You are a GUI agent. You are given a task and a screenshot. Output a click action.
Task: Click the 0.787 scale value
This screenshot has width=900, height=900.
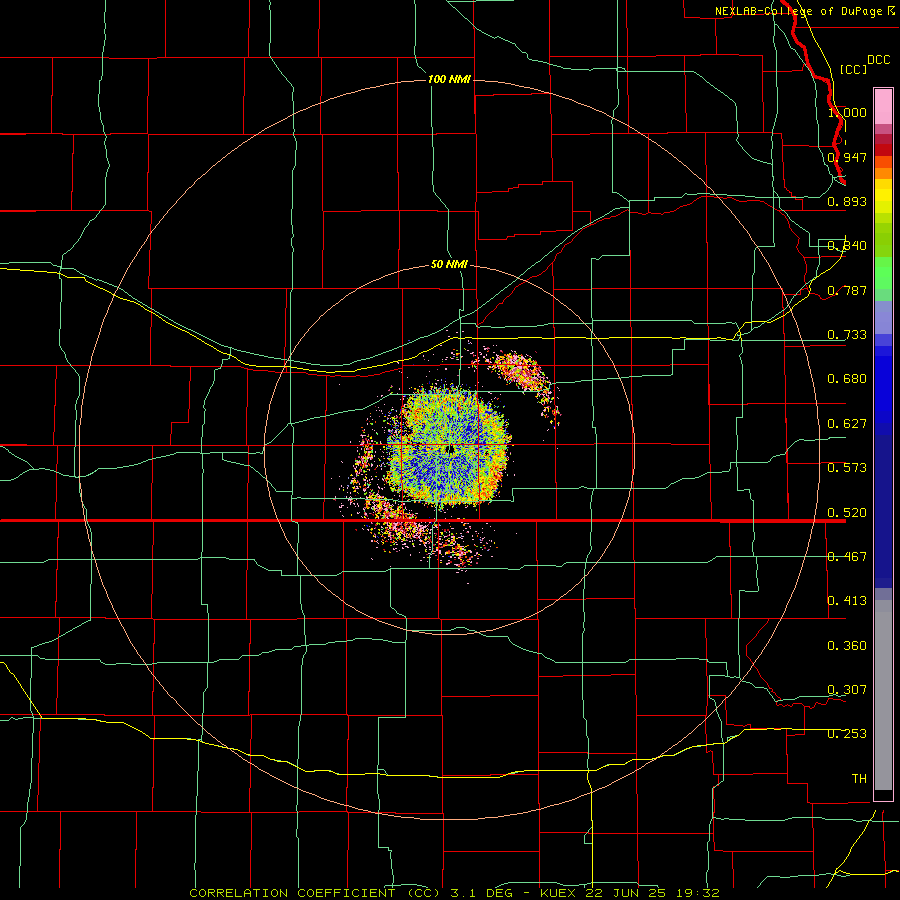pos(847,290)
